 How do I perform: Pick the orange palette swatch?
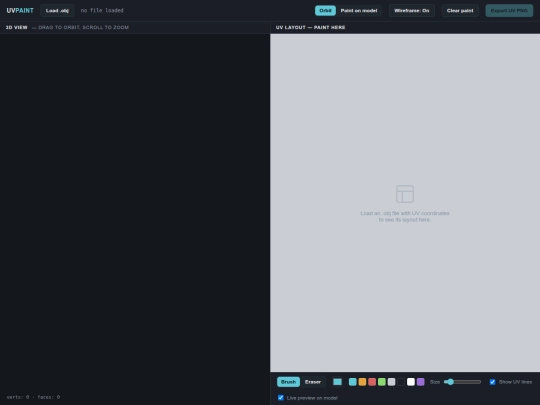[x=362, y=382]
